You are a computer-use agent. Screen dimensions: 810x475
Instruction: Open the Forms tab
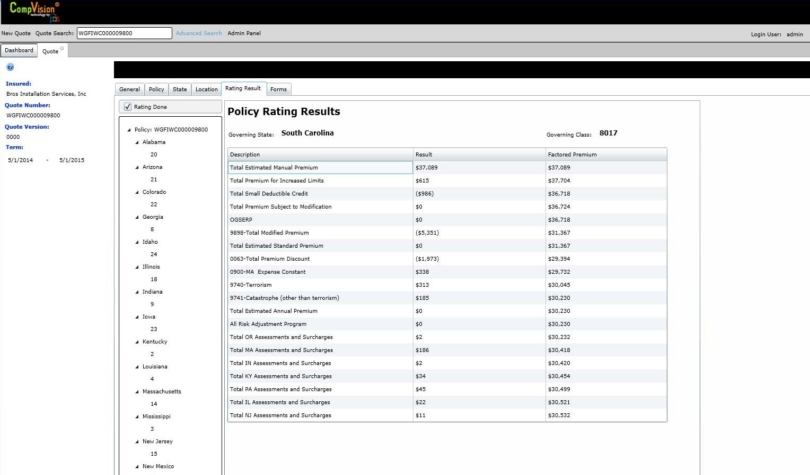pos(278,89)
